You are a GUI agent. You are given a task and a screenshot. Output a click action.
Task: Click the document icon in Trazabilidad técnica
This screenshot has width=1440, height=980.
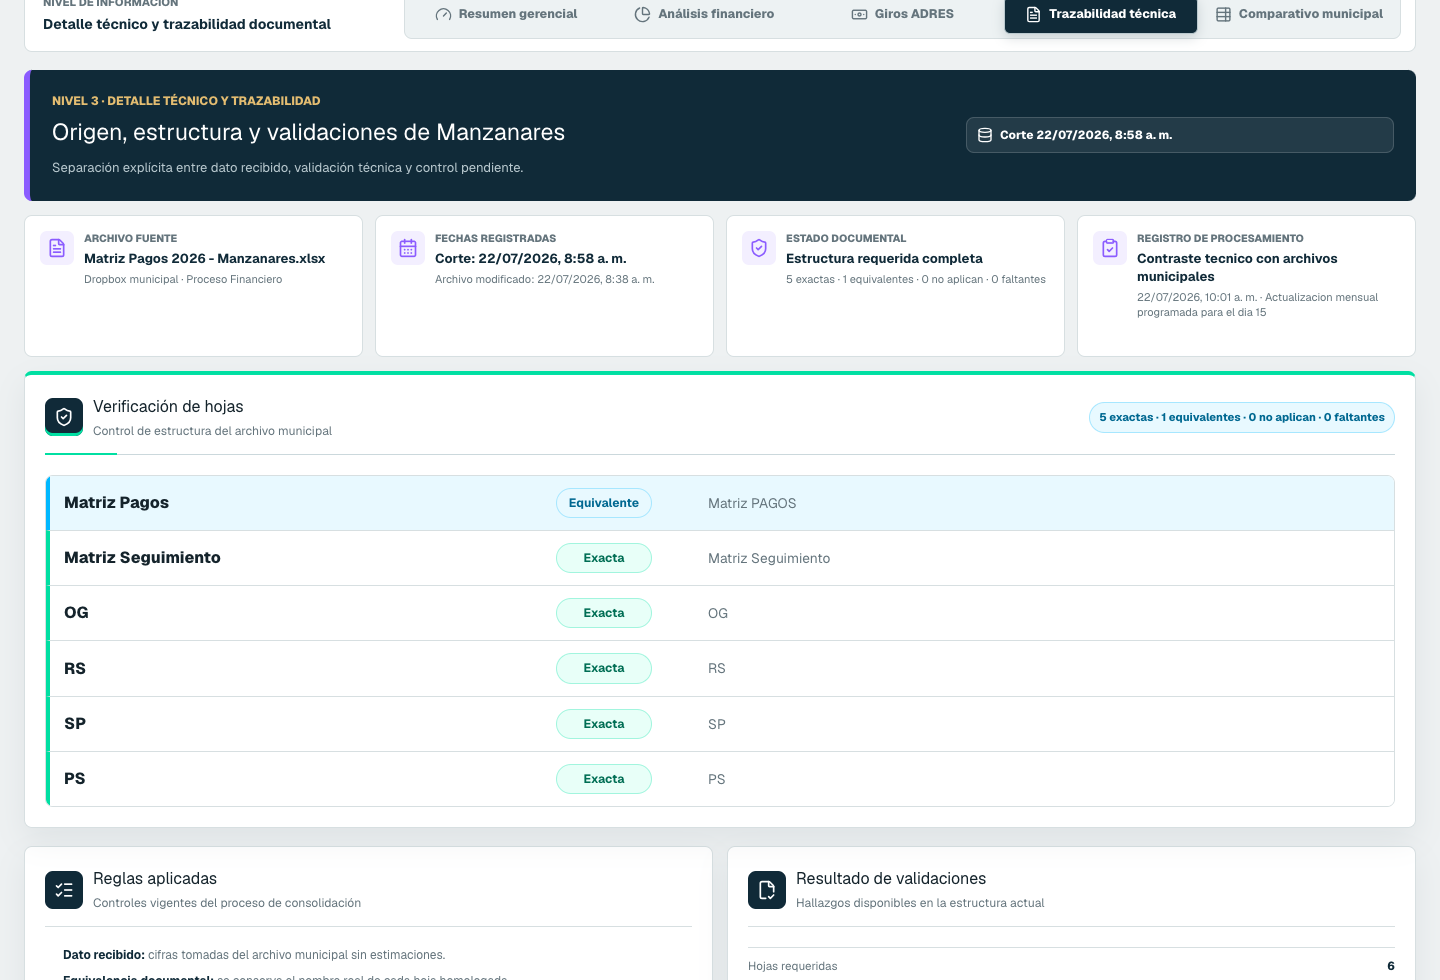[1033, 15]
